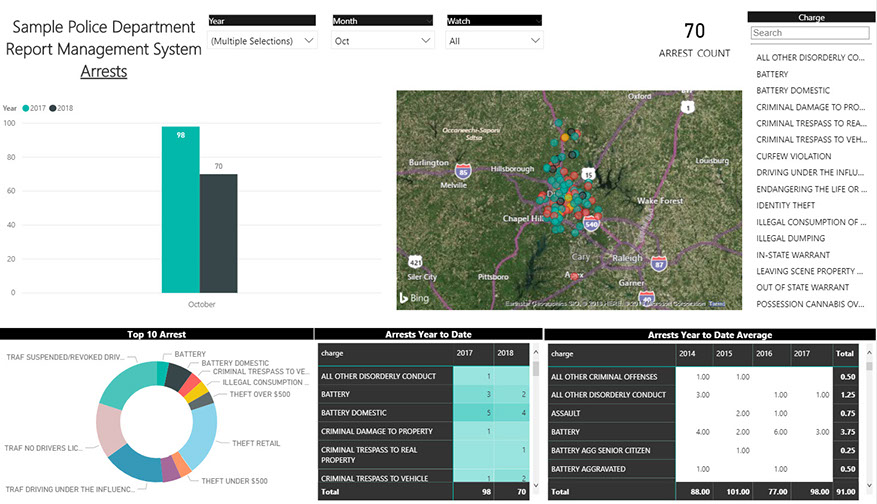Click the underlined Arrests title
This screenshot has width=877, height=504.
point(104,72)
